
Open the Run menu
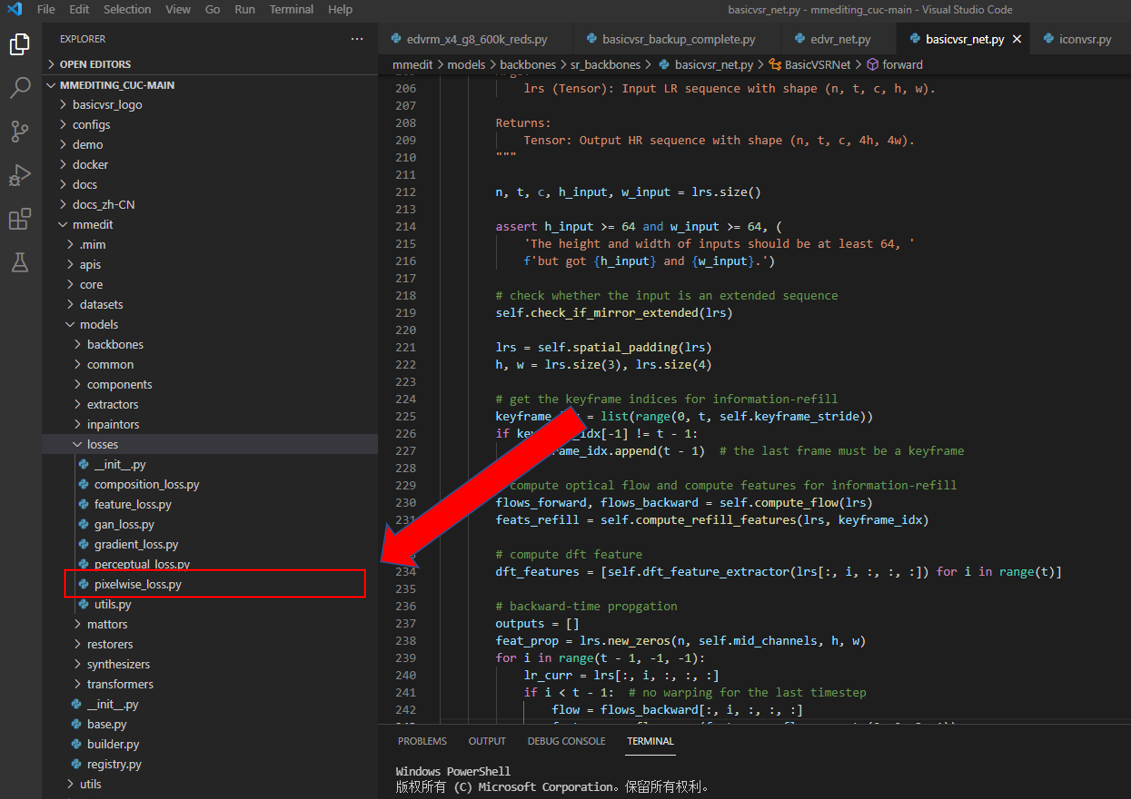(245, 9)
